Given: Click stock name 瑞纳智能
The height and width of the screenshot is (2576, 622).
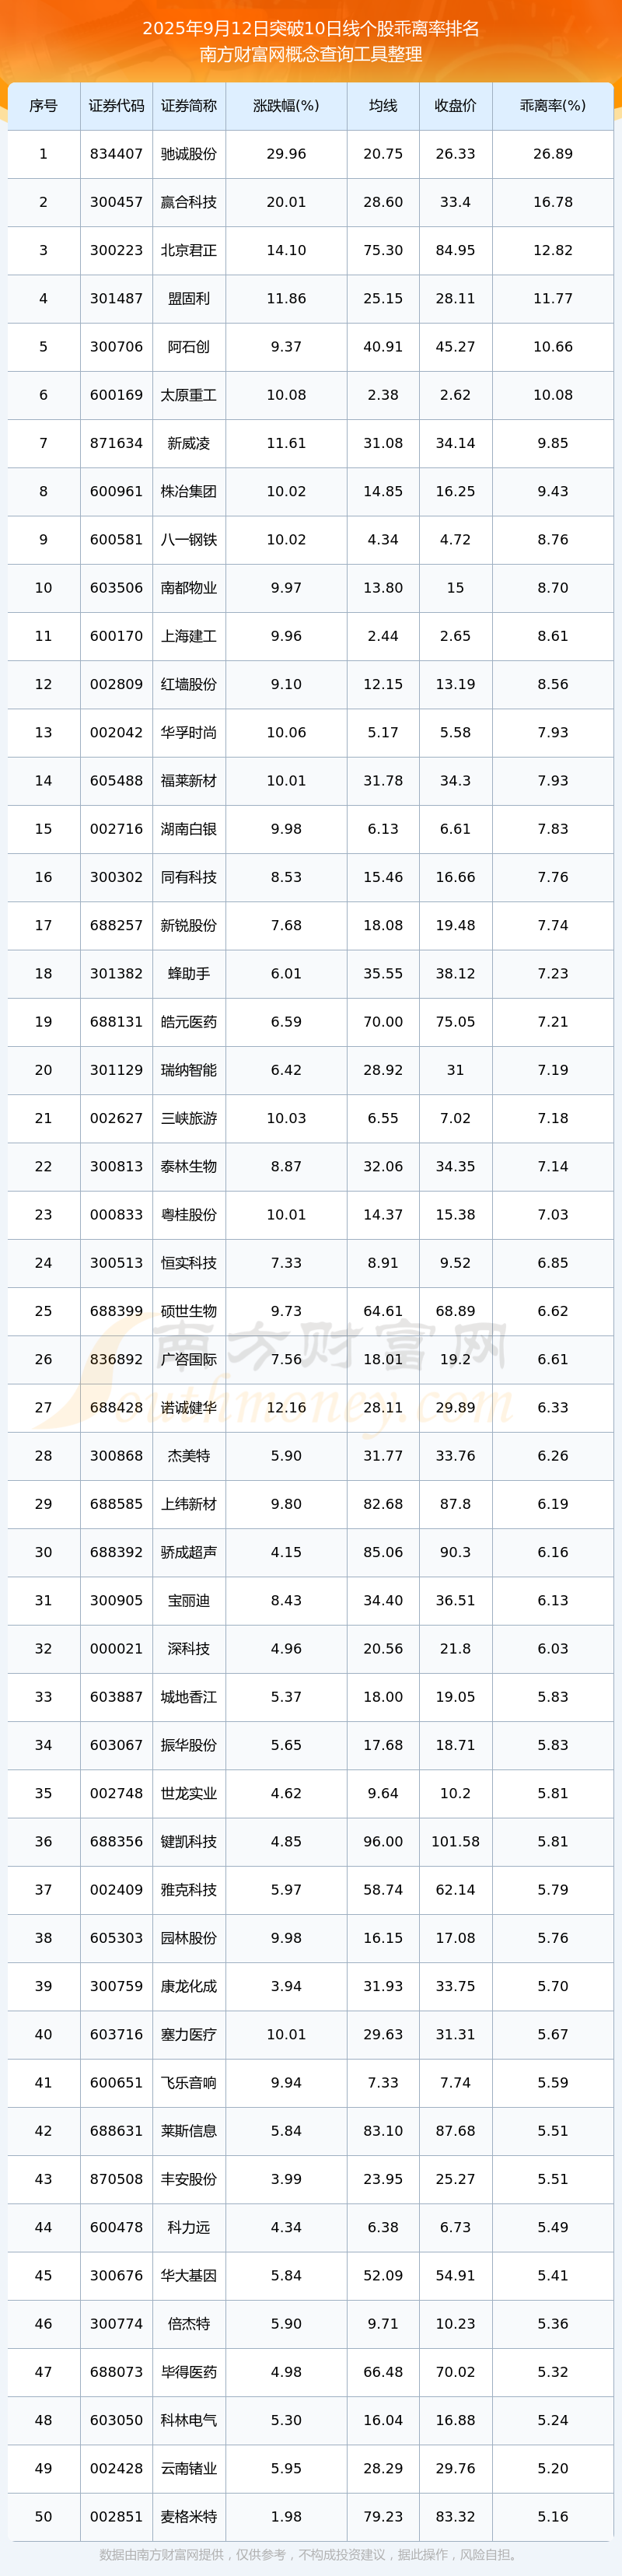Looking at the screenshot, I should (189, 1070).
